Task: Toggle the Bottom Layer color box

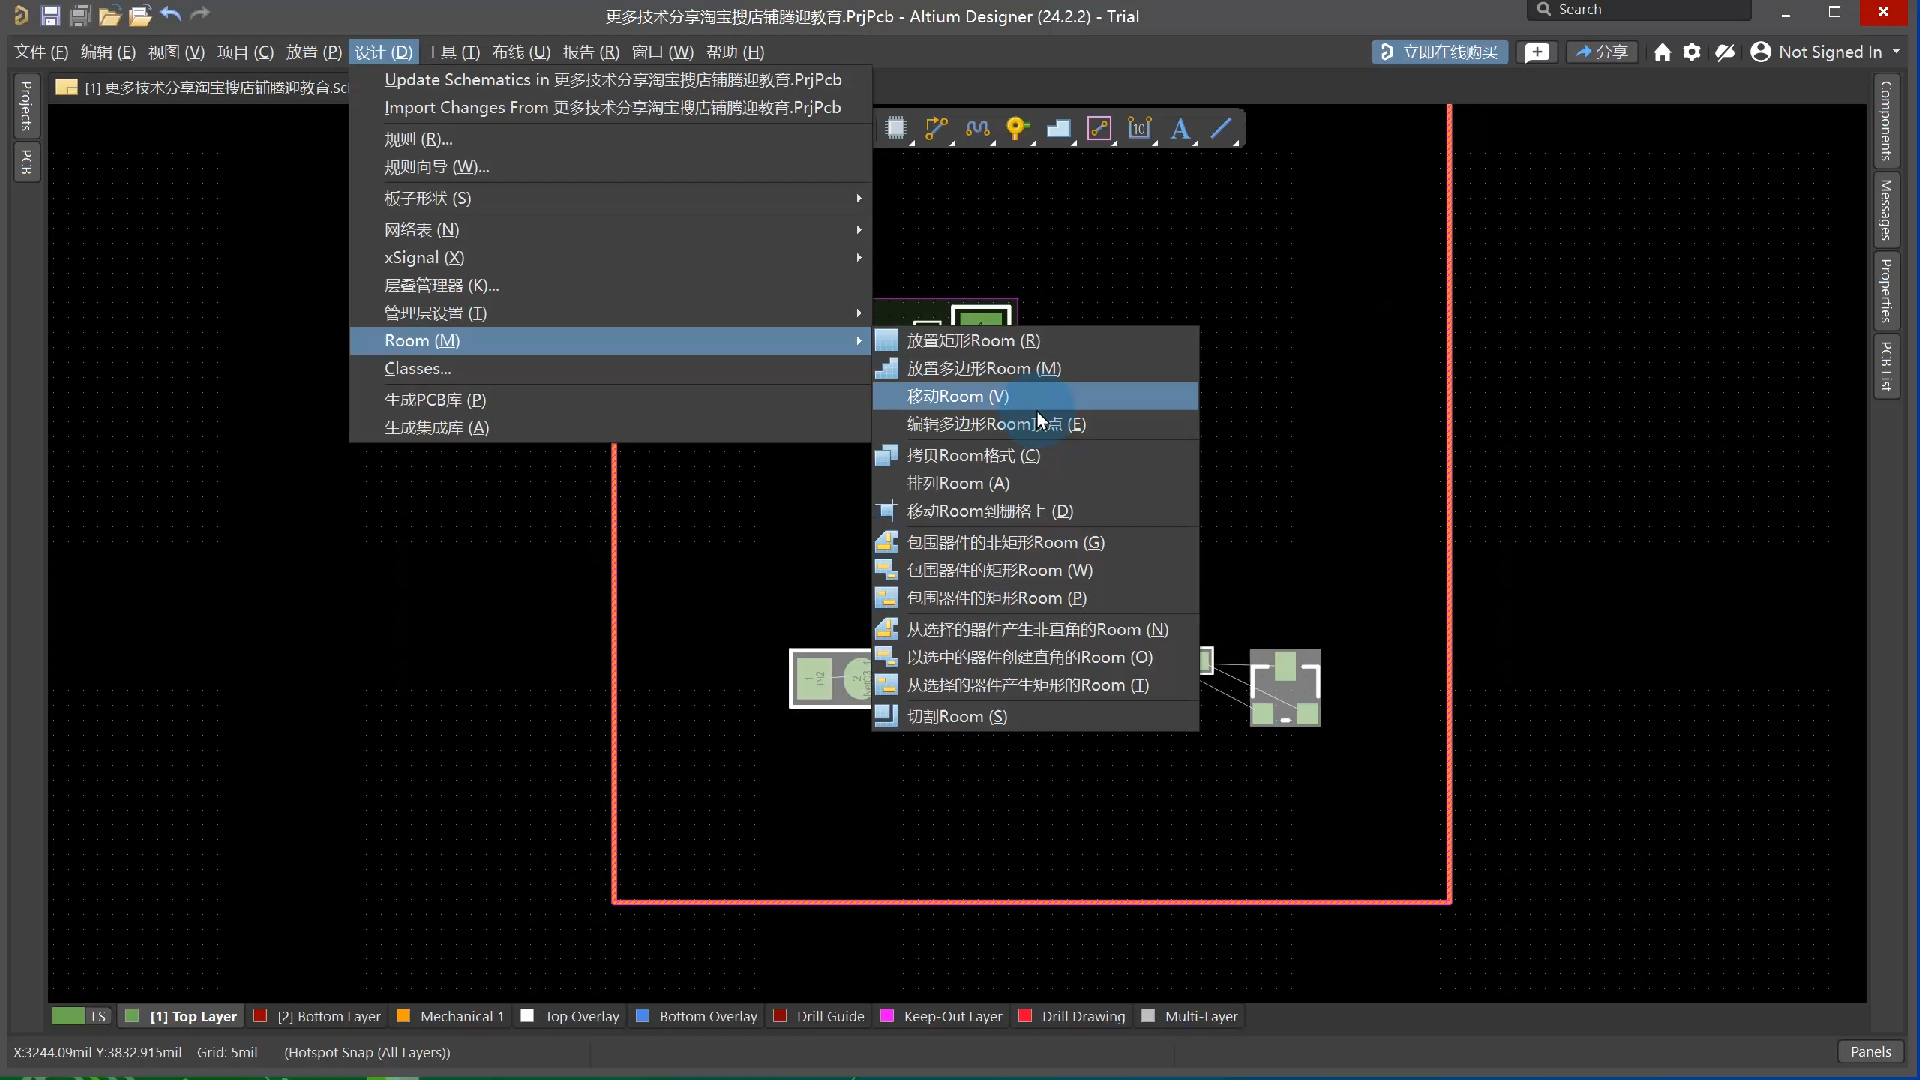Action: [260, 1016]
